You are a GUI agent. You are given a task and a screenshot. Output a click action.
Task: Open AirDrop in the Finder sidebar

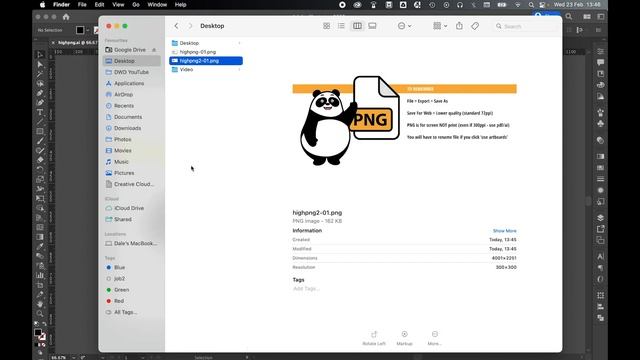pyautogui.click(x=119, y=94)
